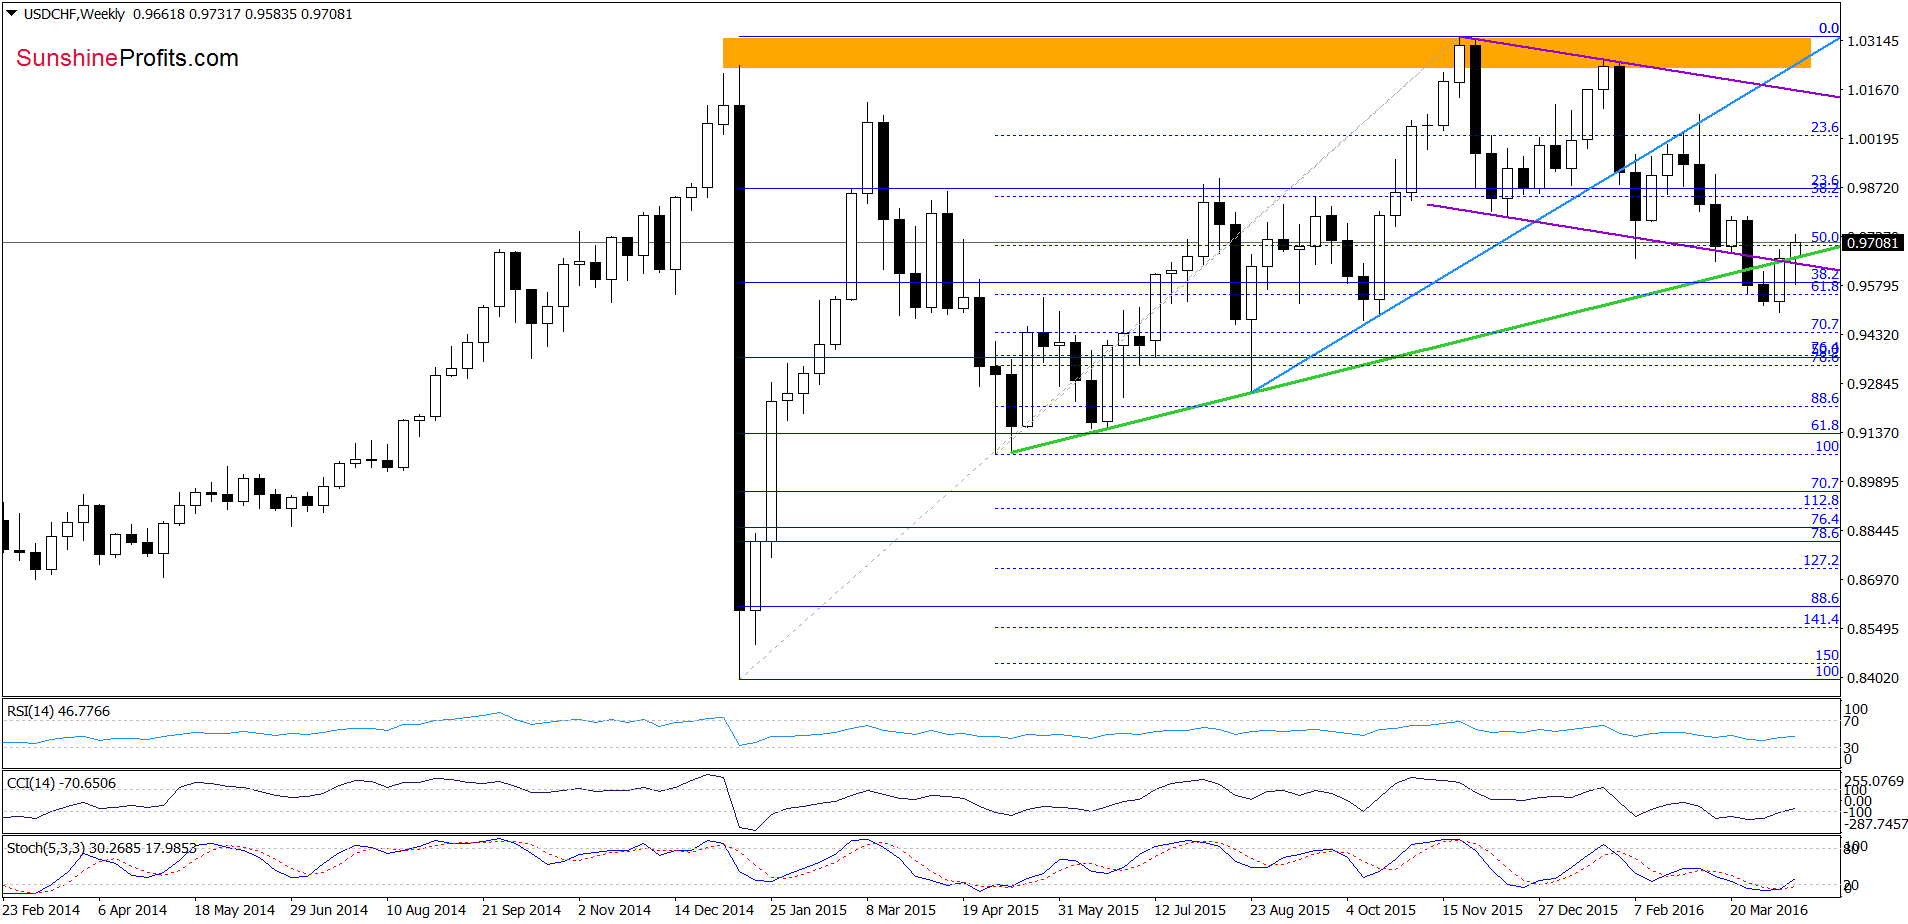The width and height of the screenshot is (1908, 924).
Task: Click the 0.85495 price axis label
Action: 1872,629
